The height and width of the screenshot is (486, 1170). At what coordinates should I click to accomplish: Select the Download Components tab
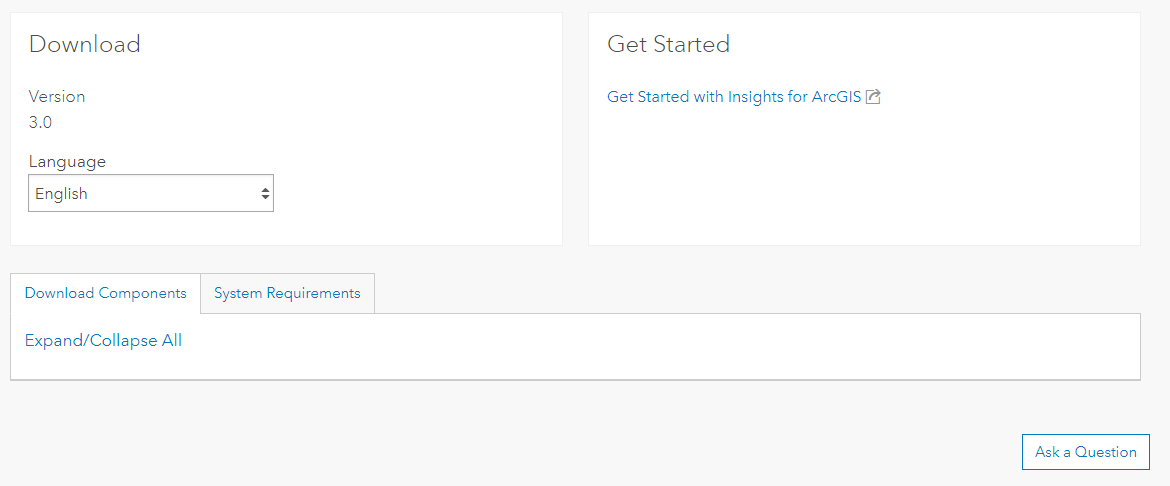pos(105,293)
